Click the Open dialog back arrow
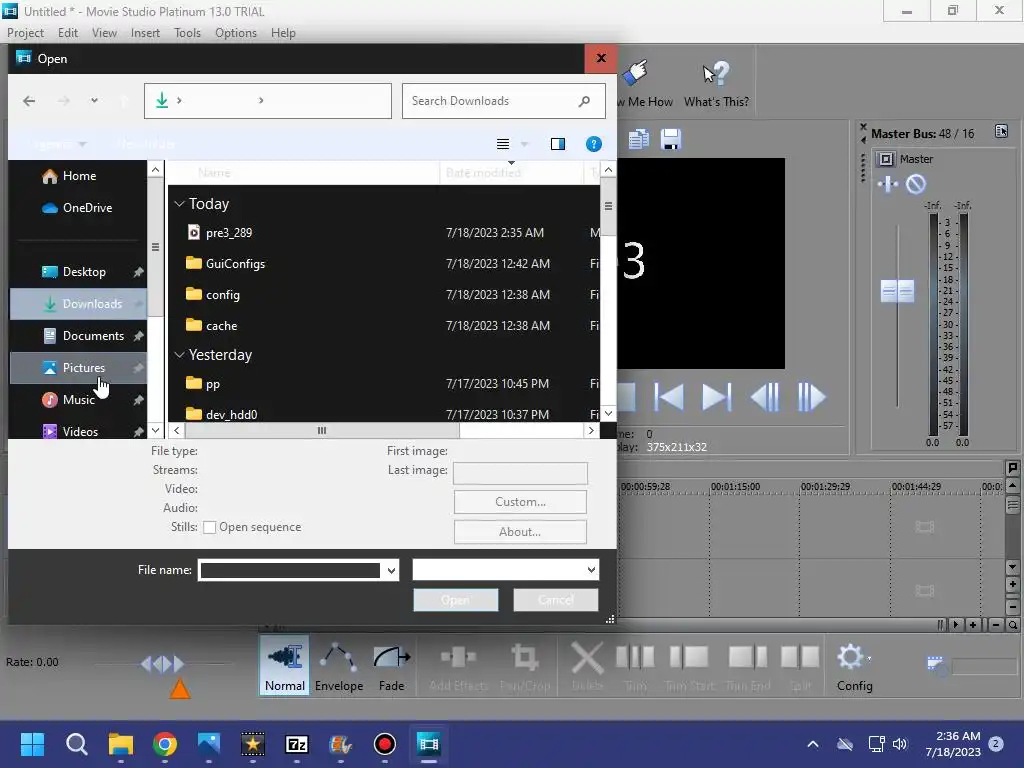Viewport: 1024px width, 768px height. click(29, 101)
